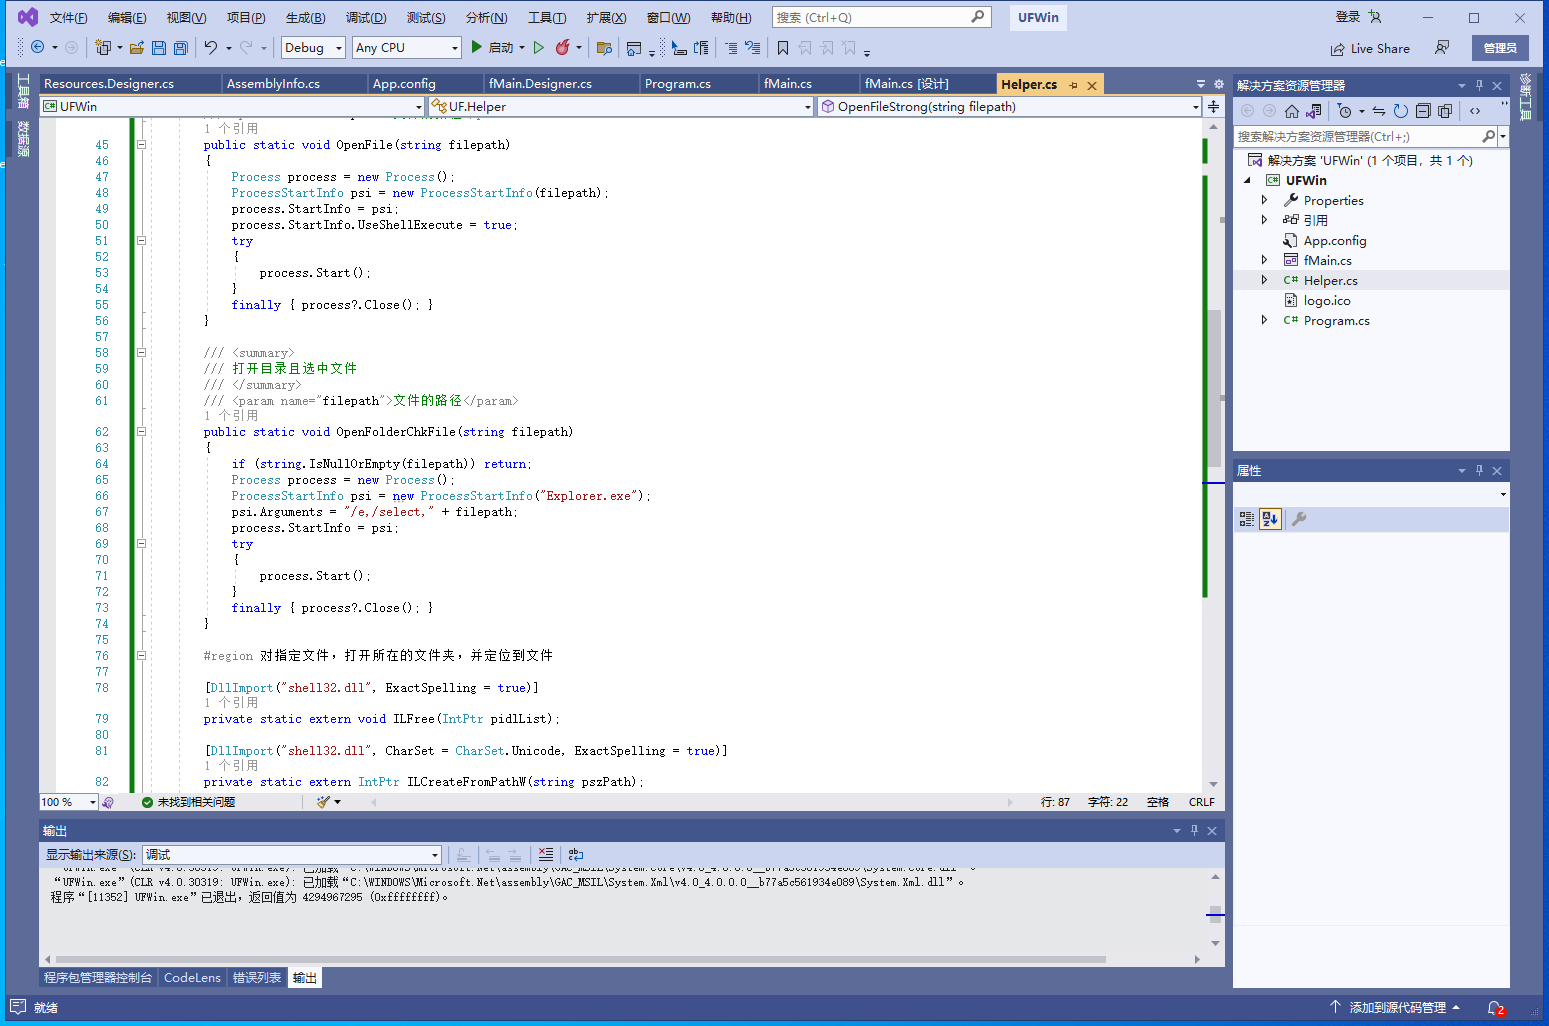Viewport: 1549px width, 1026px height.
Task: Click the 管理员 button
Action: click(1500, 48)
